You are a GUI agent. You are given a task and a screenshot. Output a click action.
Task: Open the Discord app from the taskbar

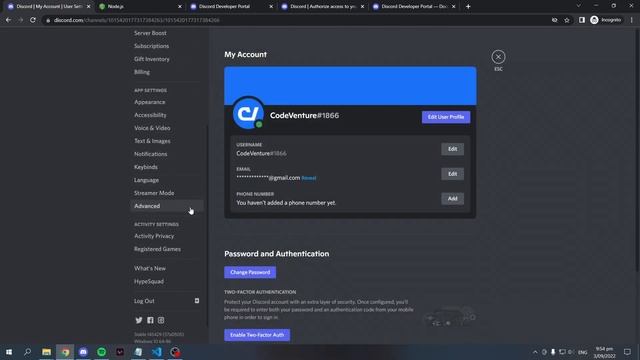tap(83, 352)
